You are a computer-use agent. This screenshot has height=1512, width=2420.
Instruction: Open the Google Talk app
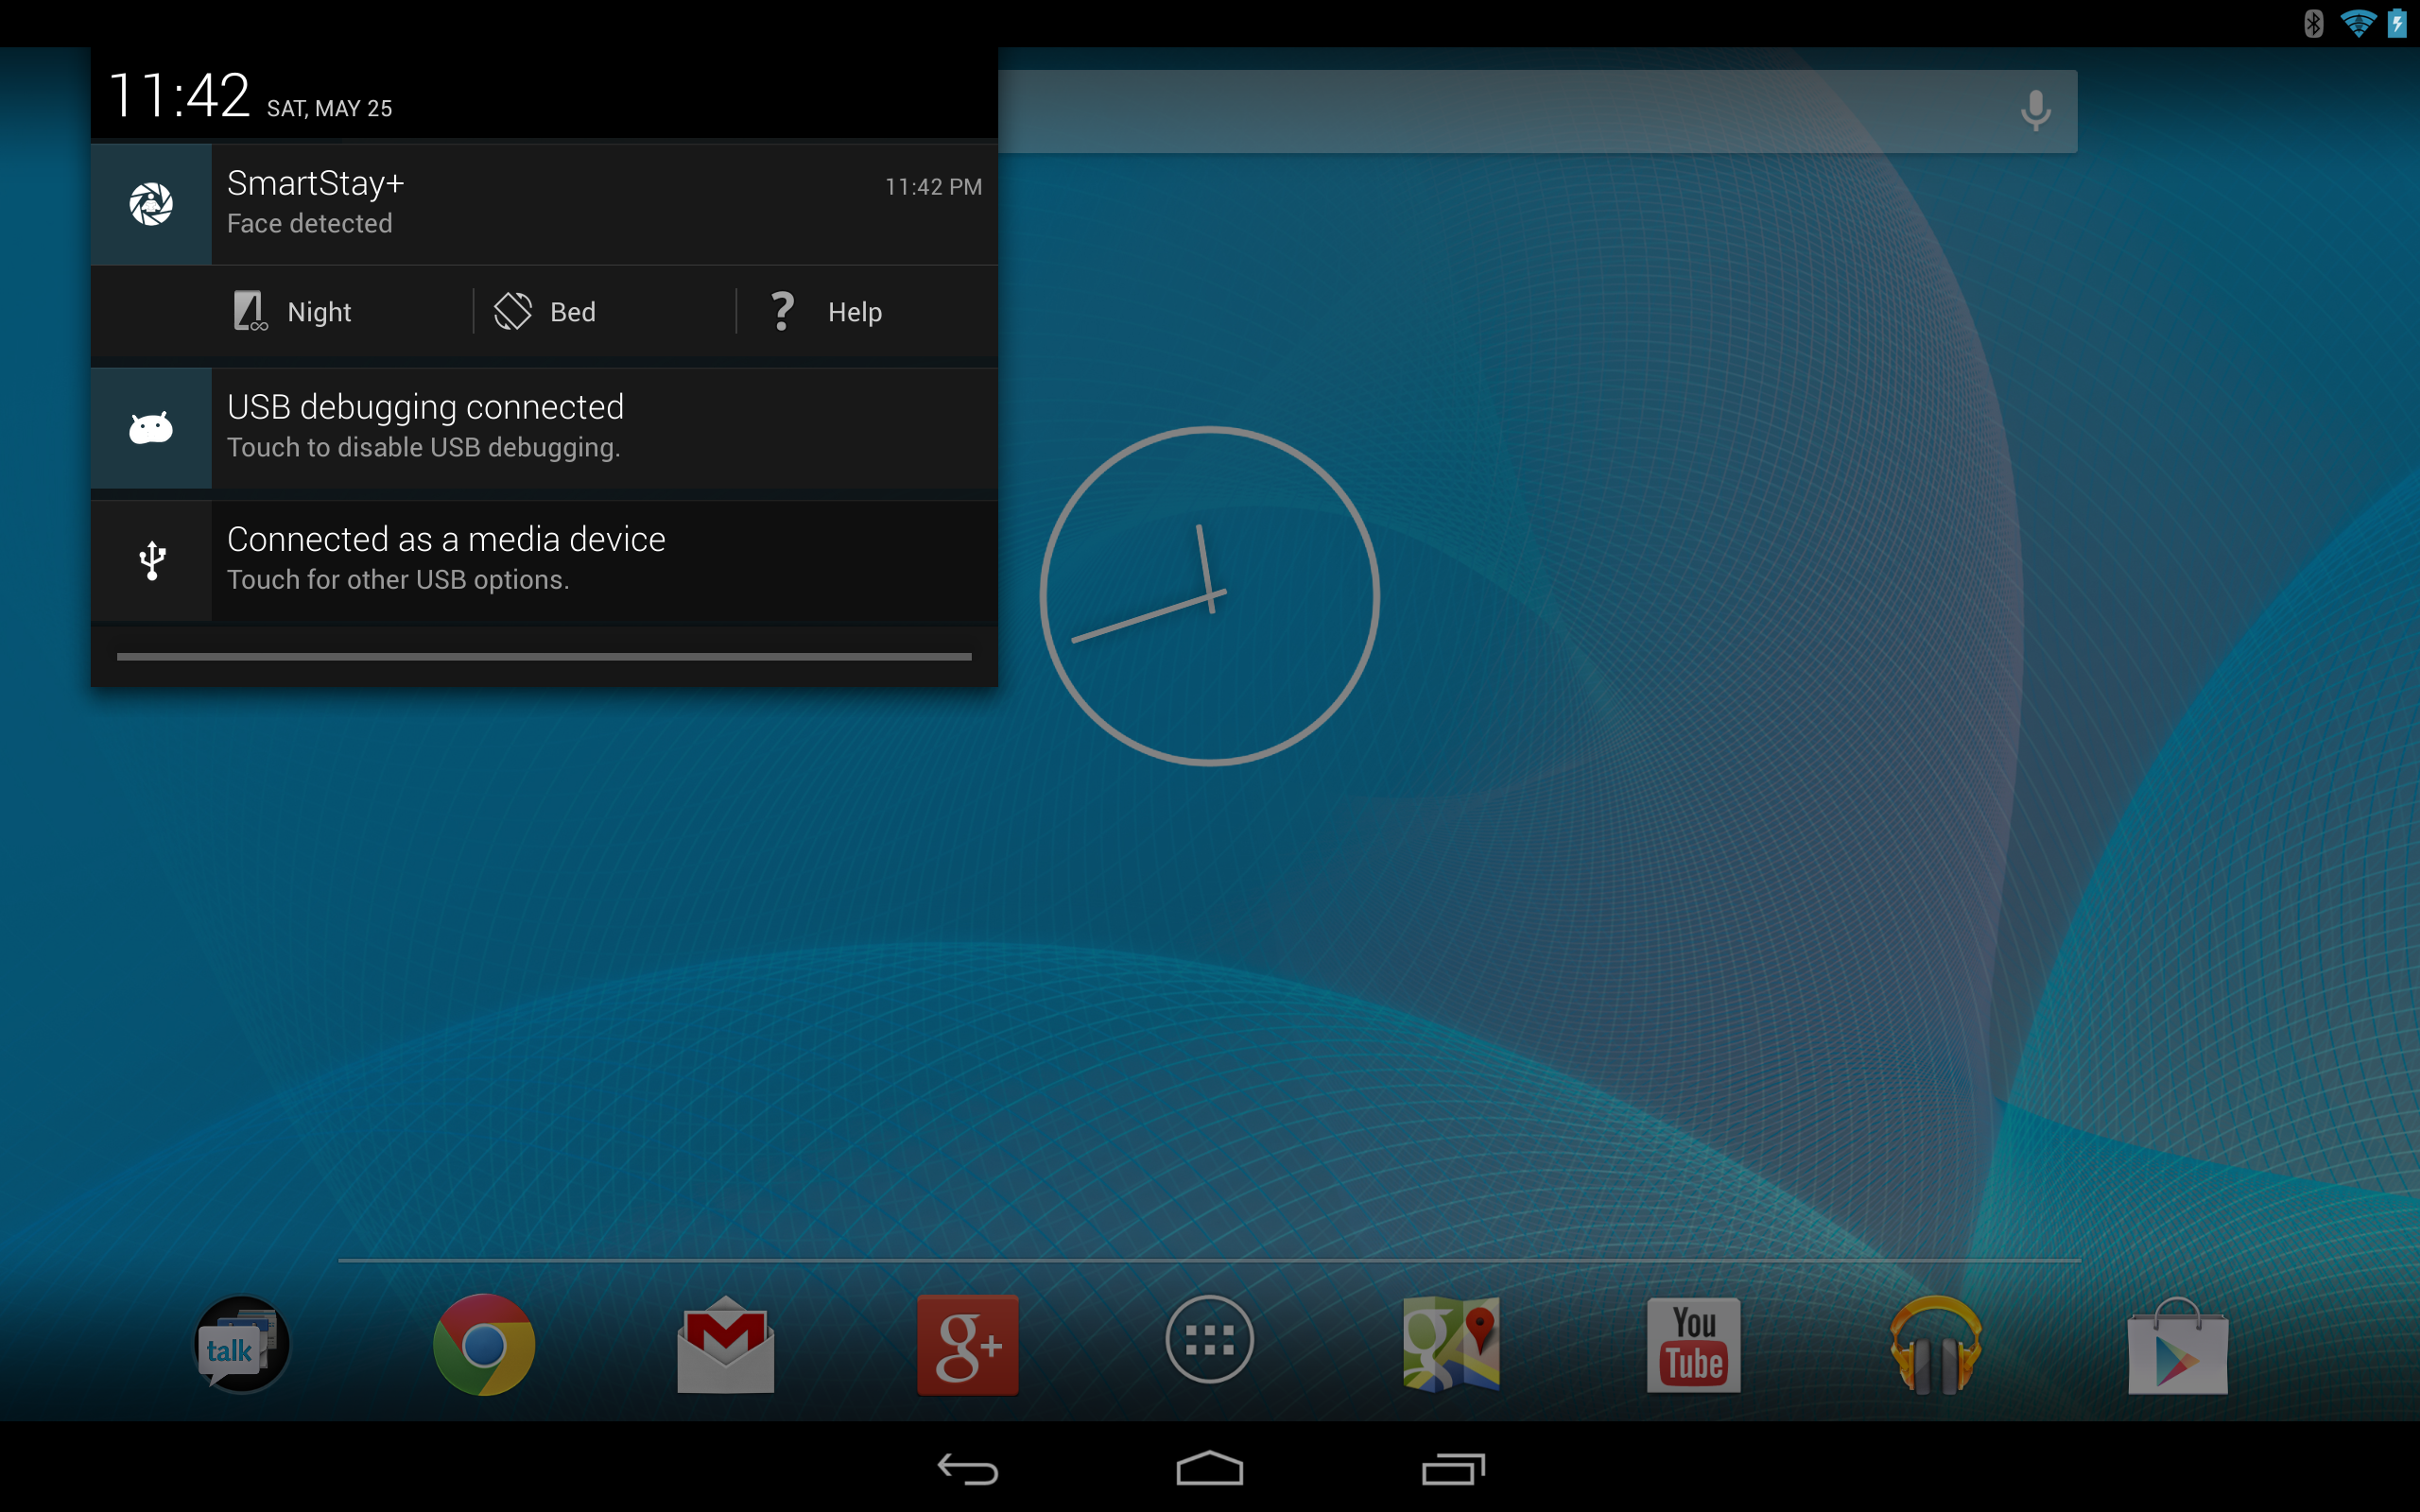click(x=241, y=1344)
